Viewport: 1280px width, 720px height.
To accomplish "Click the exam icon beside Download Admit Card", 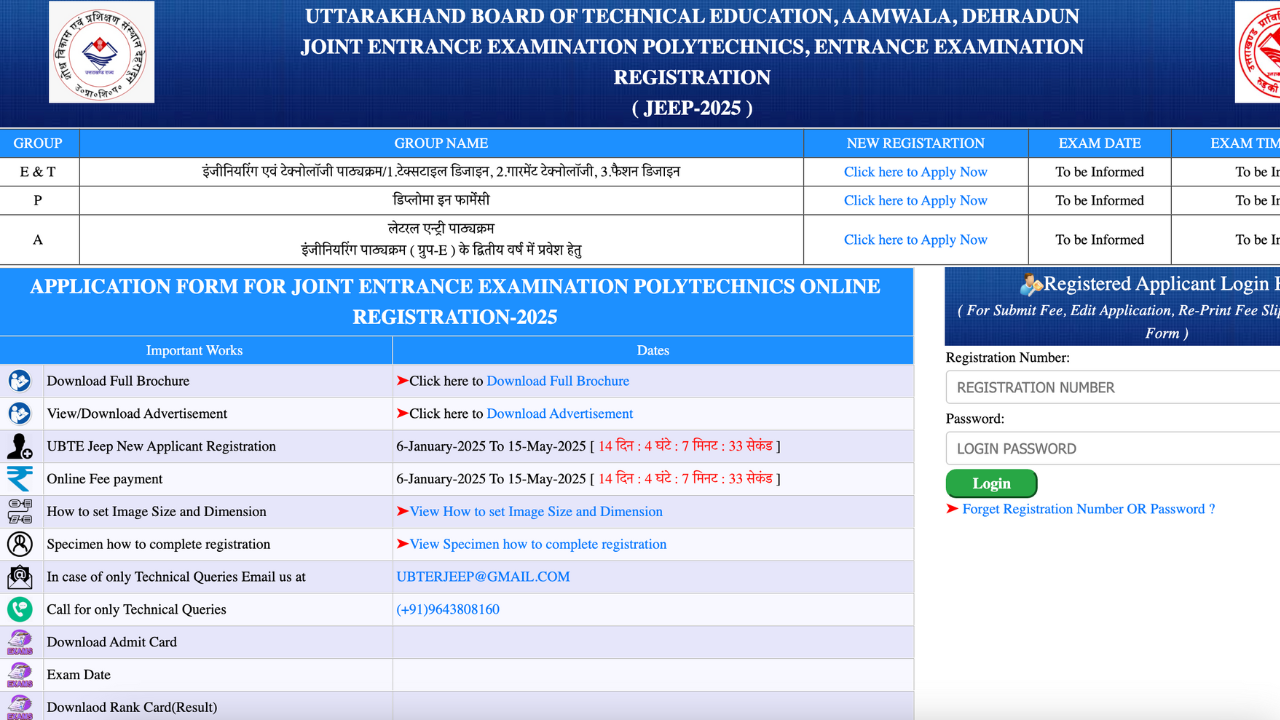I will (20, 642).
